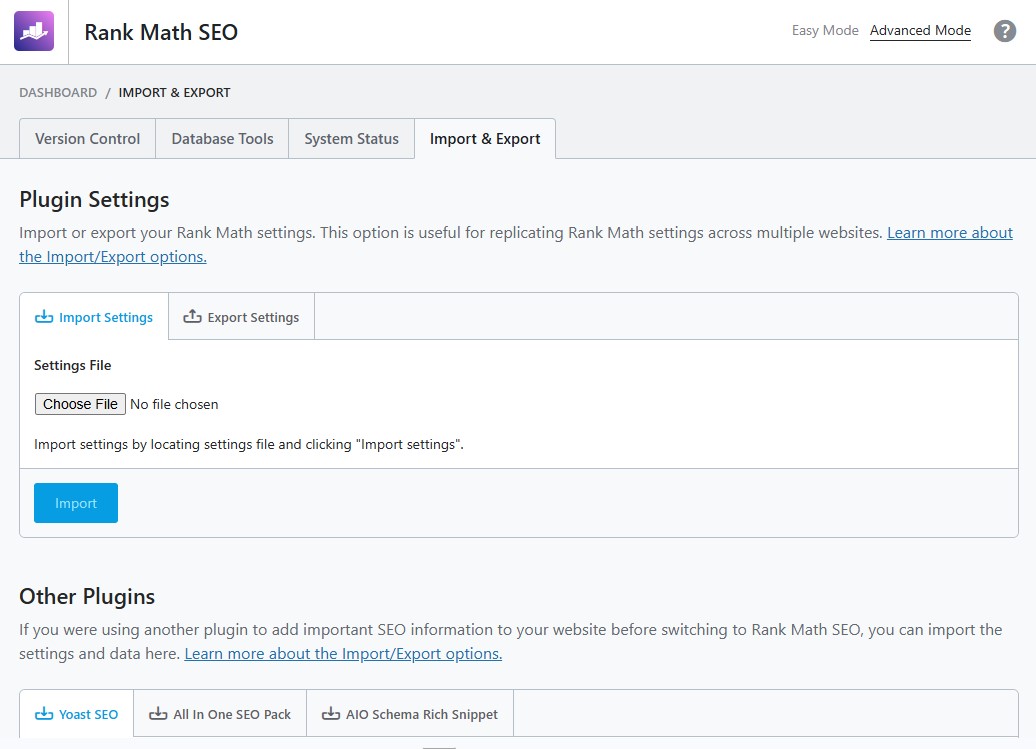Open the Version Control tab
1036x749 pixels.
pos(87,139)
